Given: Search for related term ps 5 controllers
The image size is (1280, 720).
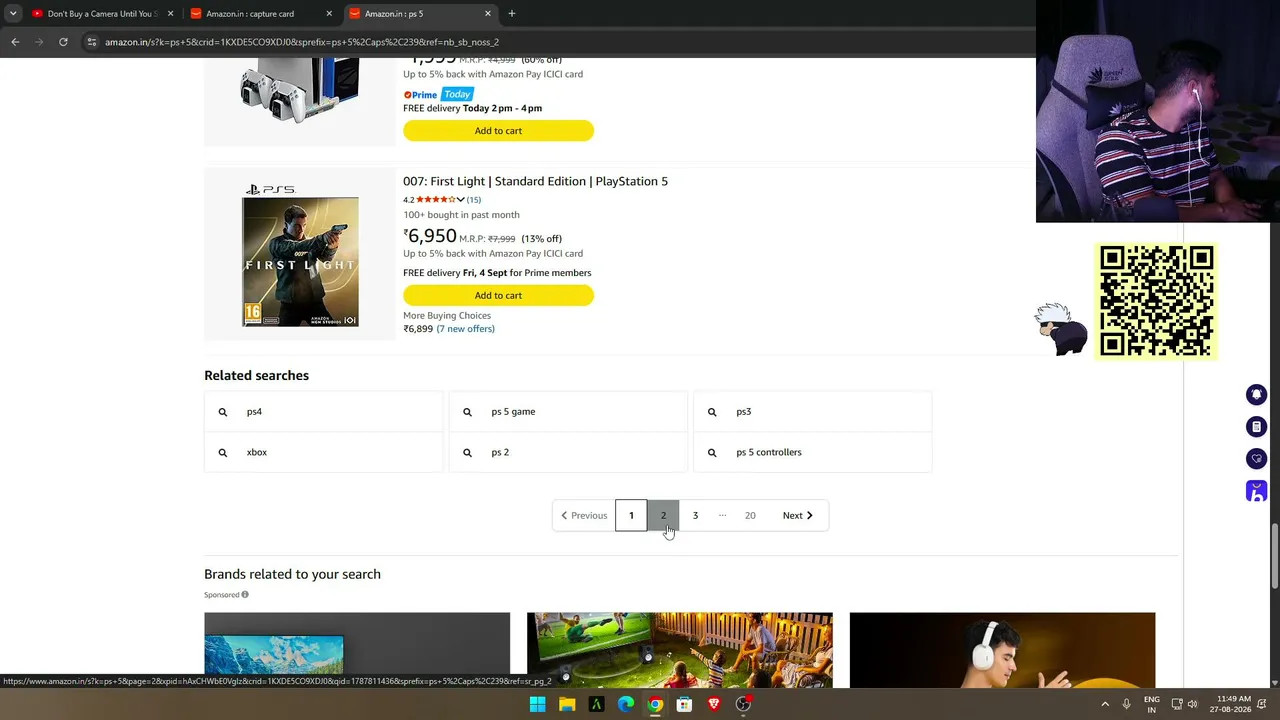Looking at the screenshot, I should [x=812, y=453].
